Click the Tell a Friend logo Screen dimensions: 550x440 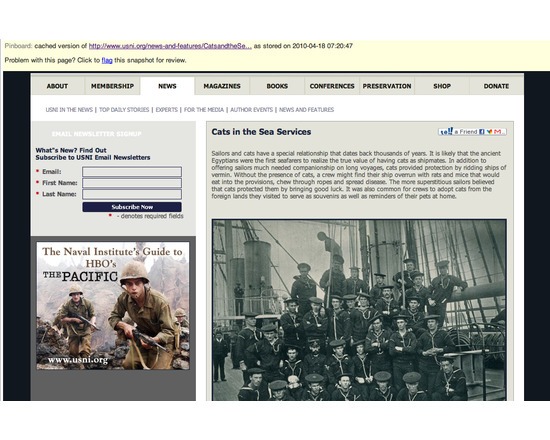446,131
